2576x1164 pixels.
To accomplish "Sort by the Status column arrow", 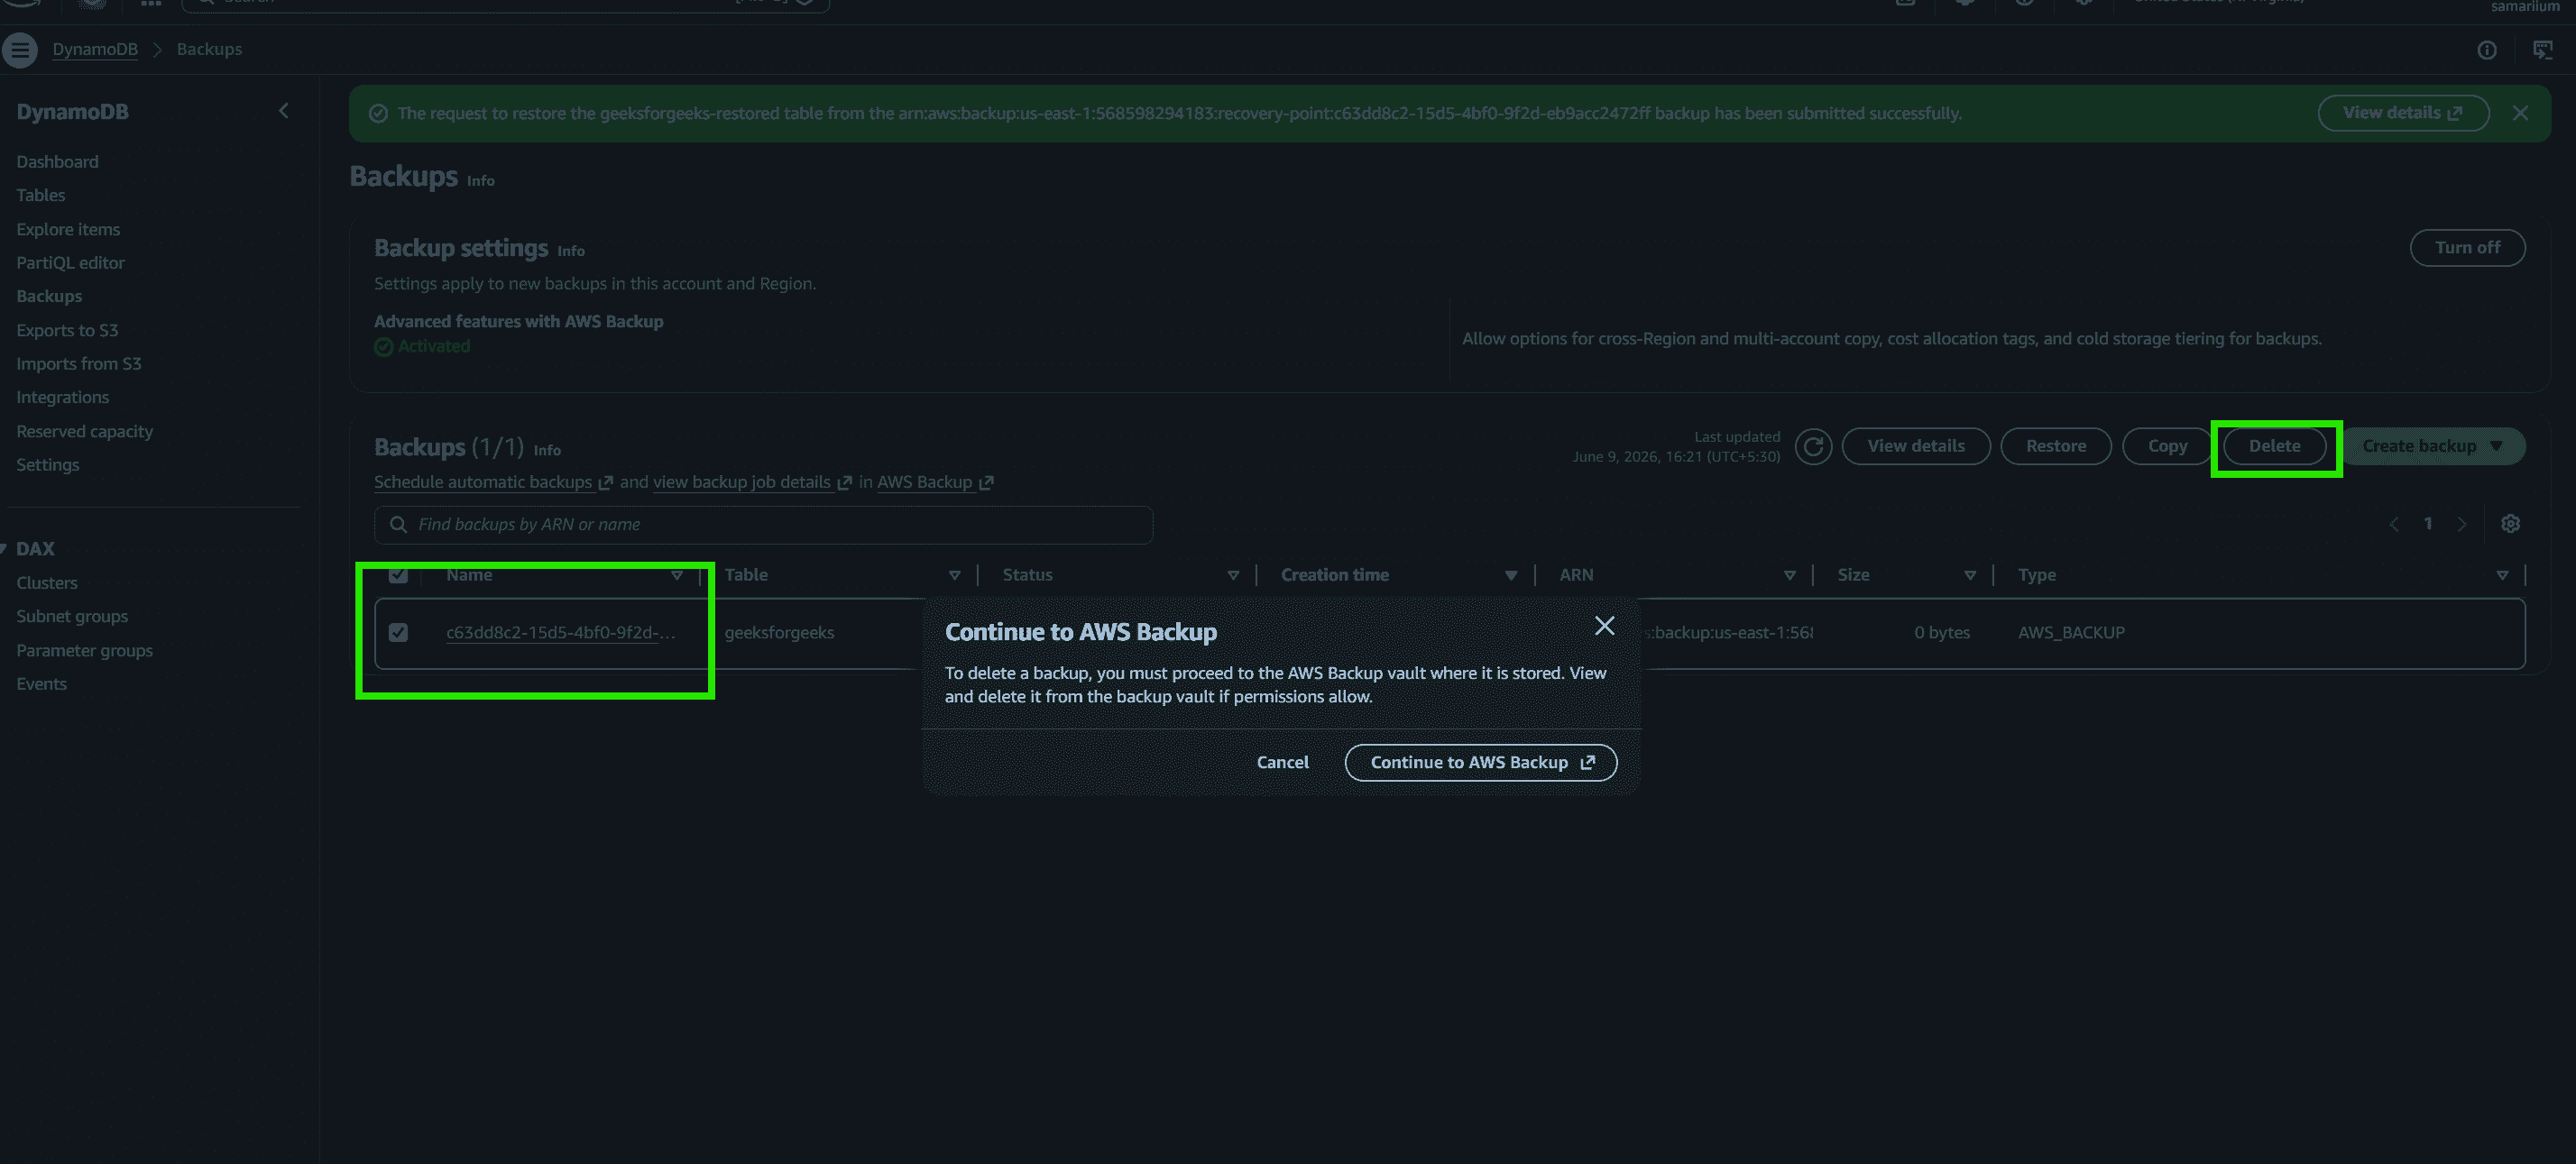I will [1233, 575].
